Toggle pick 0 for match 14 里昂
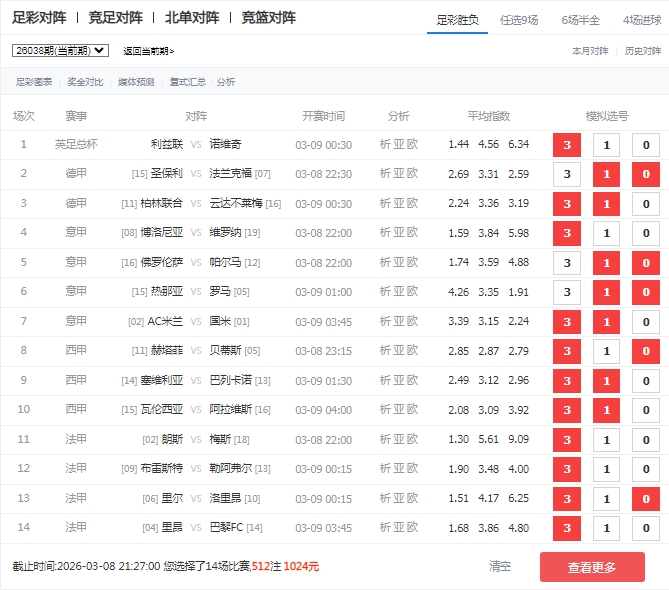669x590 pixels. (x=645, y=529)
